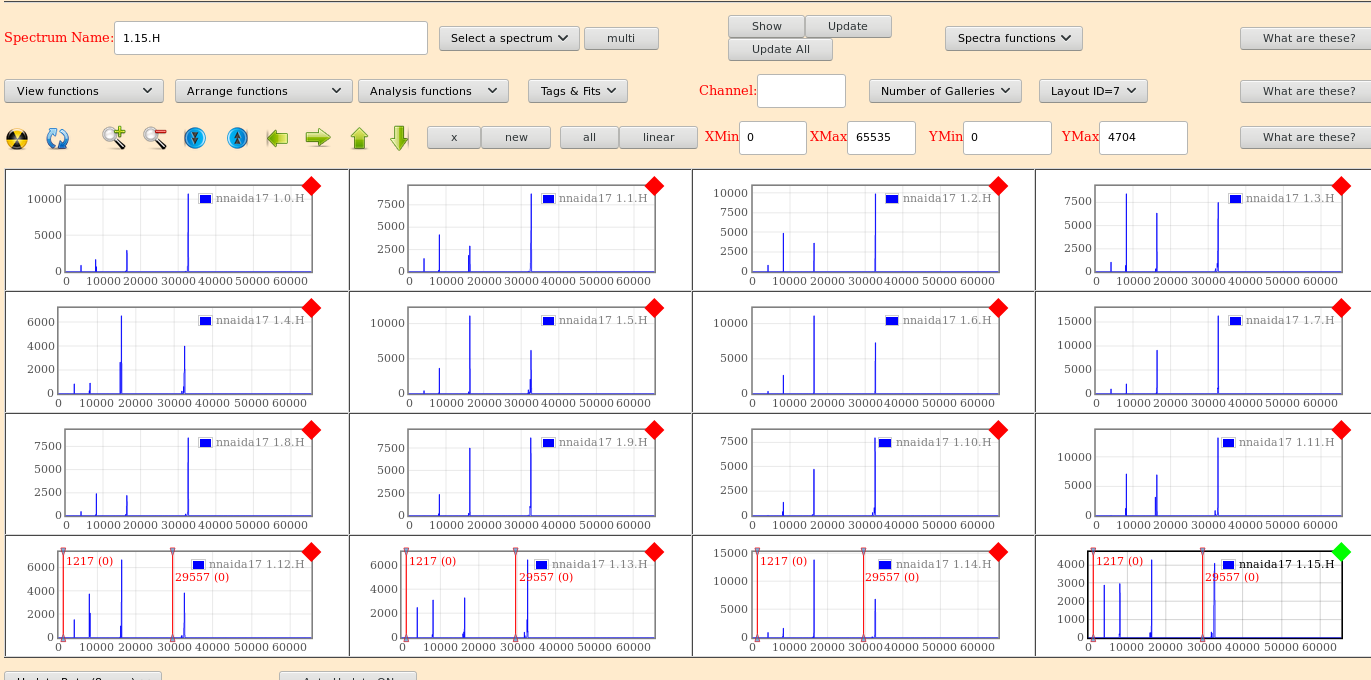The image size is (1371, 680).
Task: Open the Analysis functions menu
Action: tap(433, 91)
